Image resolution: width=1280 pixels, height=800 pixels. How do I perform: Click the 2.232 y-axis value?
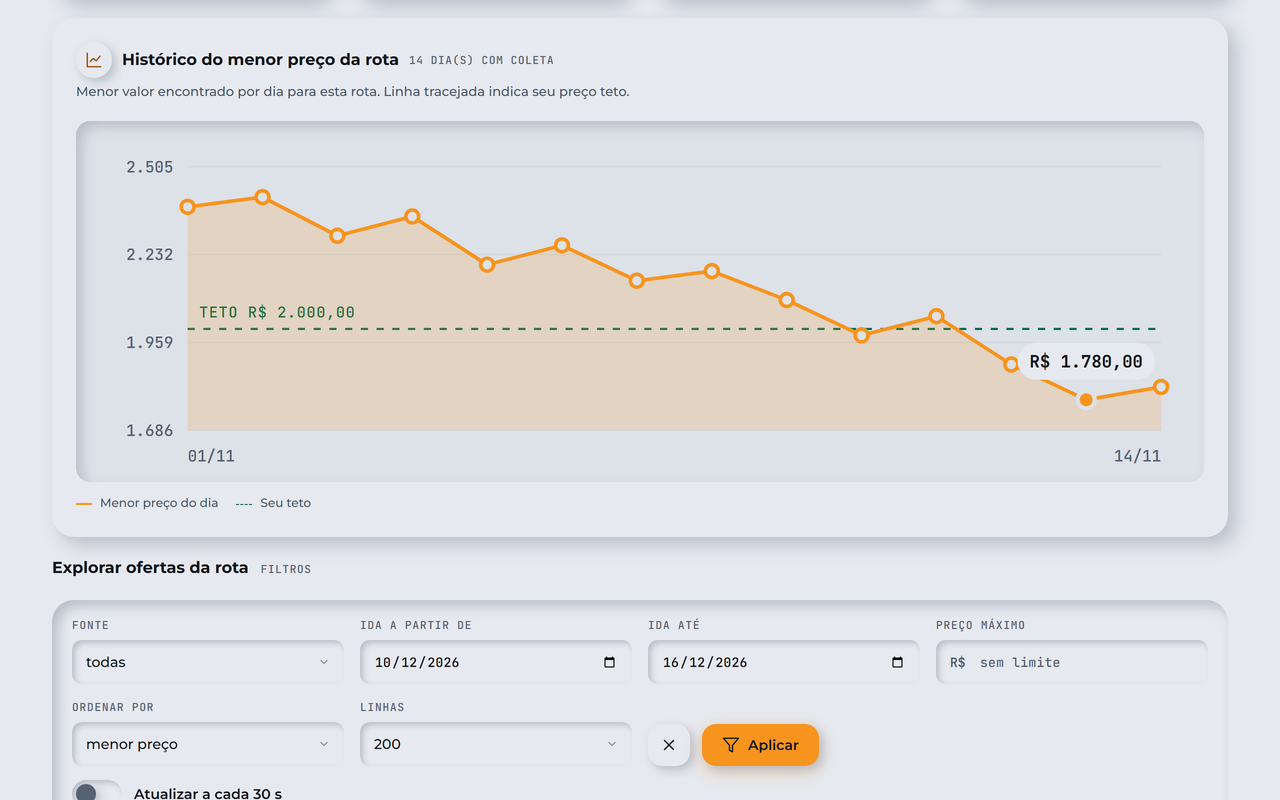(x=150, y=255)
